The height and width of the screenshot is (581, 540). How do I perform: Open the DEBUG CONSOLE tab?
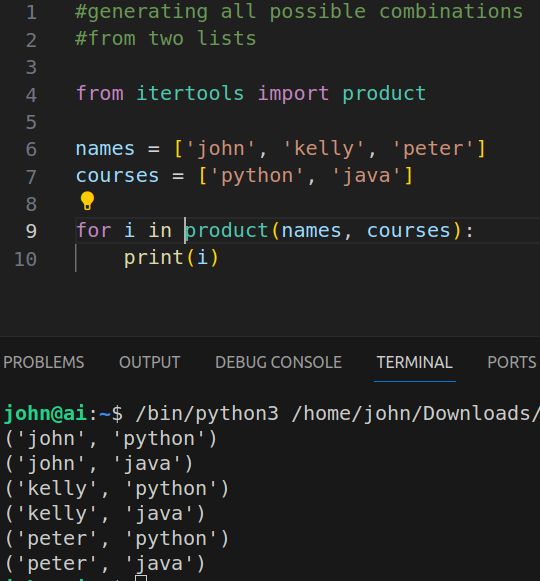(x=278, y=362)
